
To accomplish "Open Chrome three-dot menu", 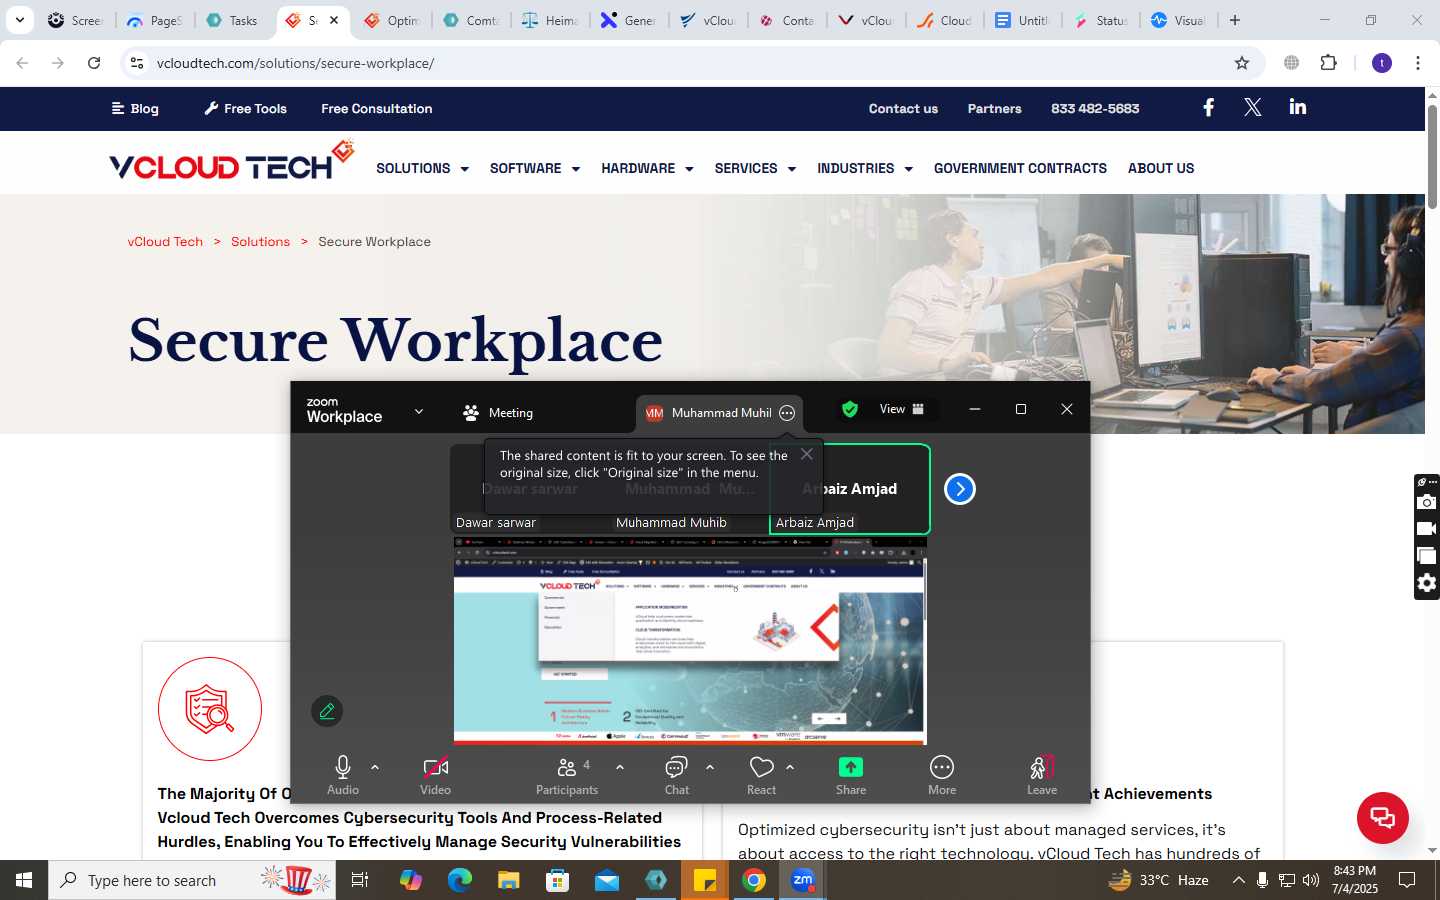I will click(1418, 63).
